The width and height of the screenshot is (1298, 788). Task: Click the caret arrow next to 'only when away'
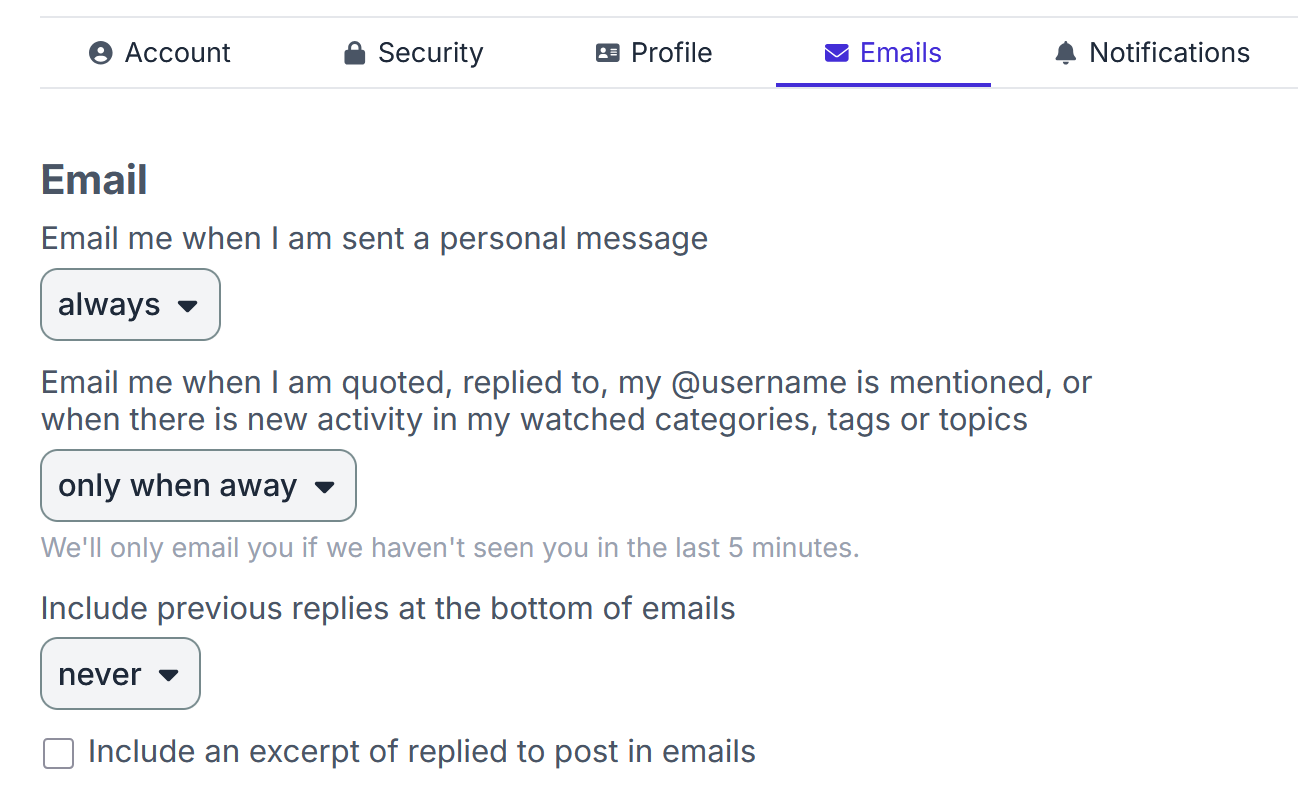(x=323, y=487)
